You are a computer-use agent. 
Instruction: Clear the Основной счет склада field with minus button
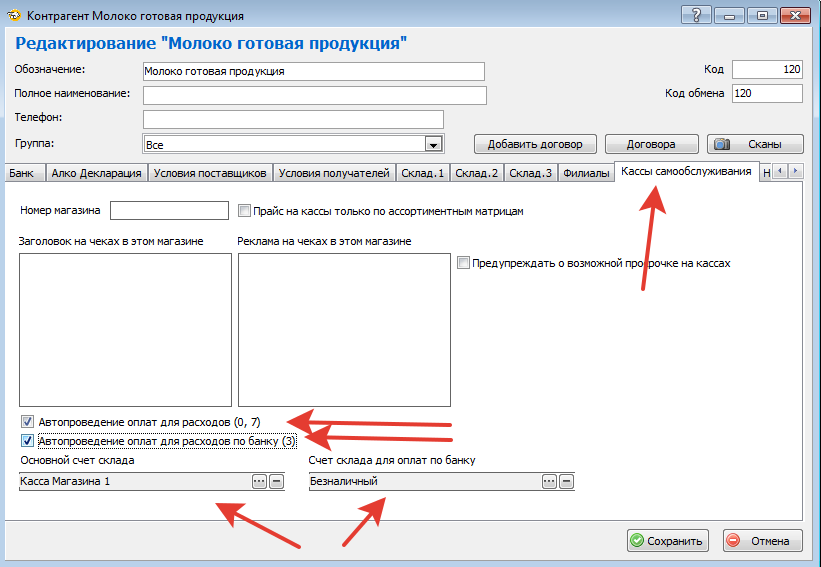click(276, 481)
